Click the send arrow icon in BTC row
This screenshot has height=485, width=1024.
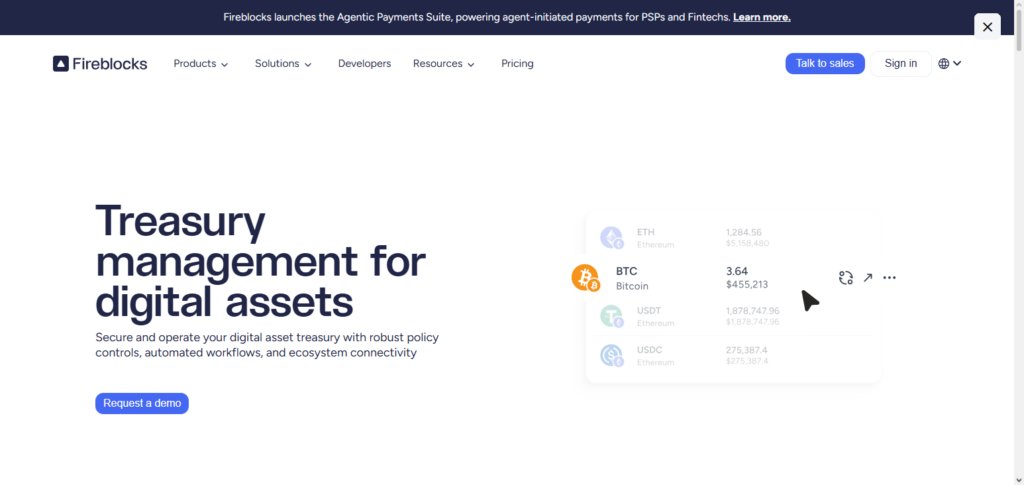click(x=868, y=277)
